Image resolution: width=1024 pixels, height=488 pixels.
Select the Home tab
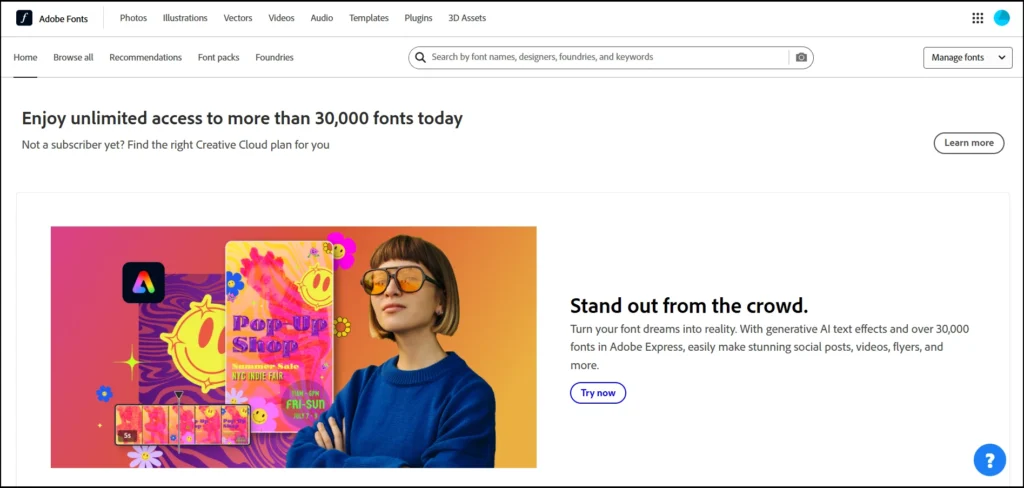point(25,57)
